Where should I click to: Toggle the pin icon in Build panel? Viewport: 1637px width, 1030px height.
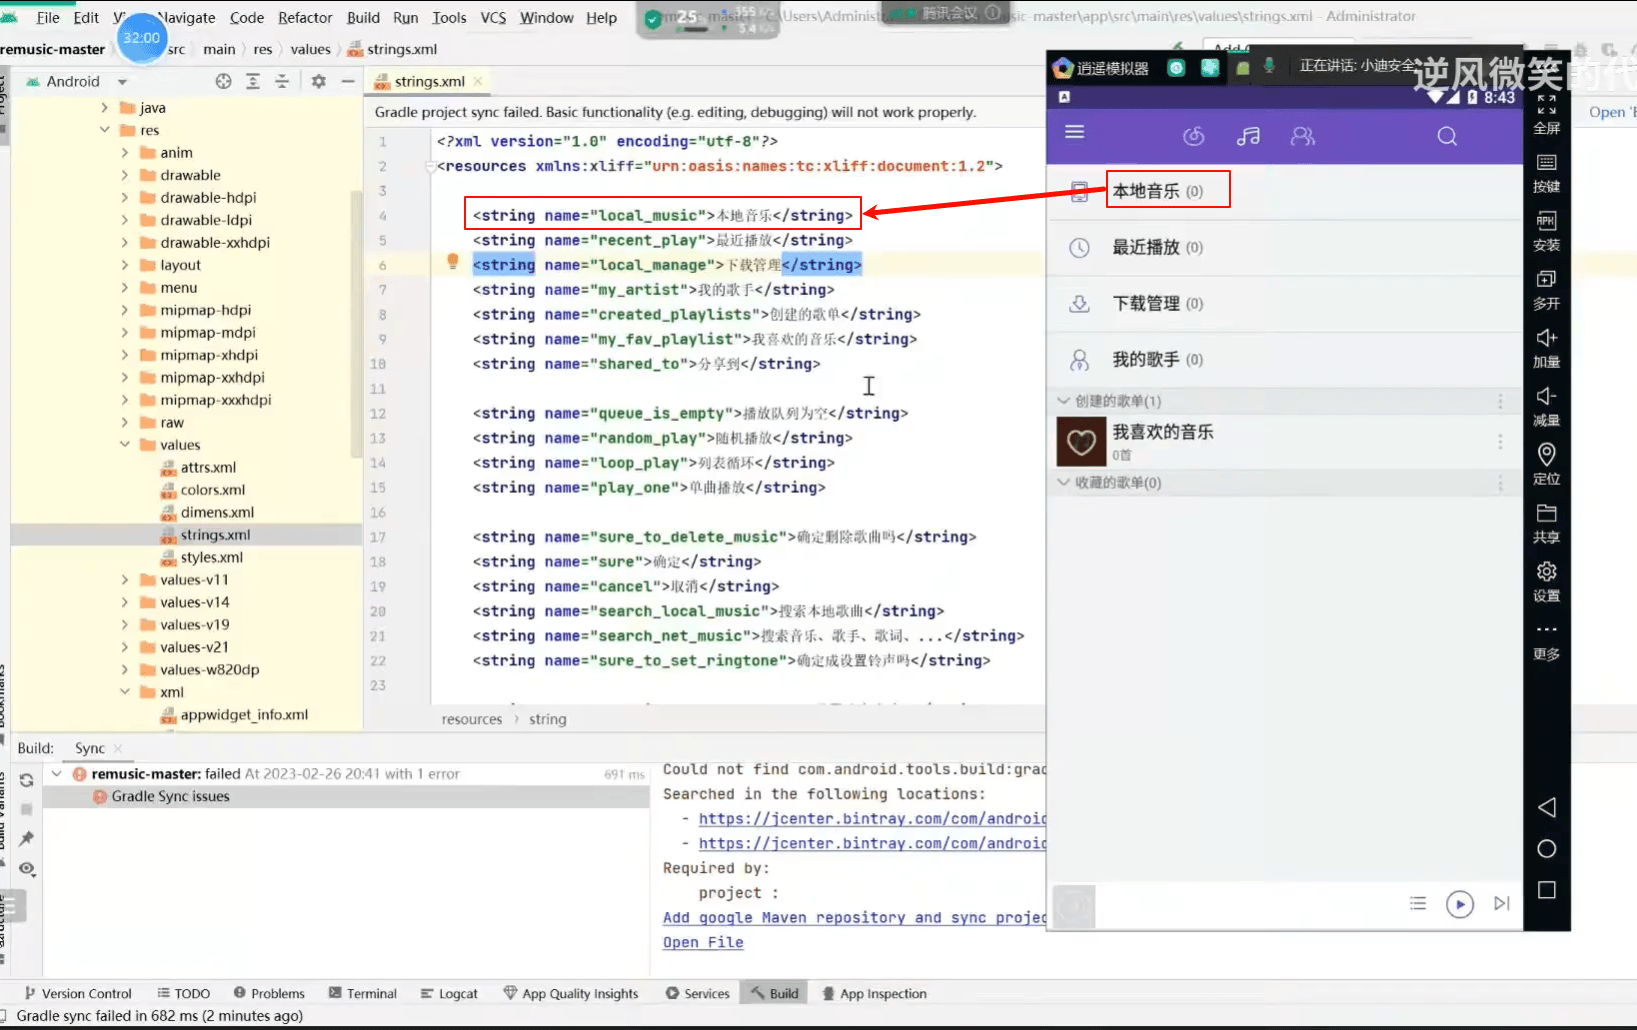coord(27,838)
